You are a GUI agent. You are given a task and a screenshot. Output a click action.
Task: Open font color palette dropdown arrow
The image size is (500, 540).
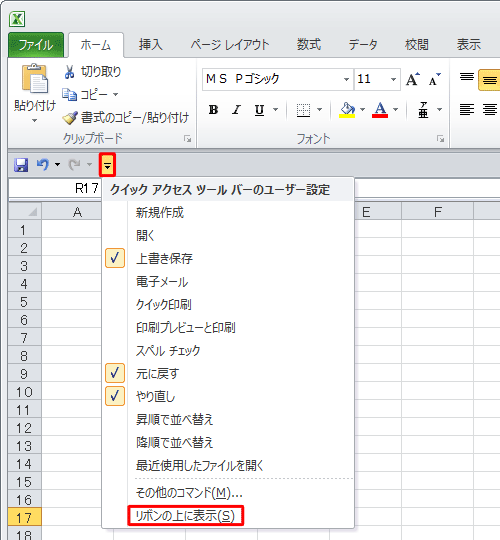(395, 110)
